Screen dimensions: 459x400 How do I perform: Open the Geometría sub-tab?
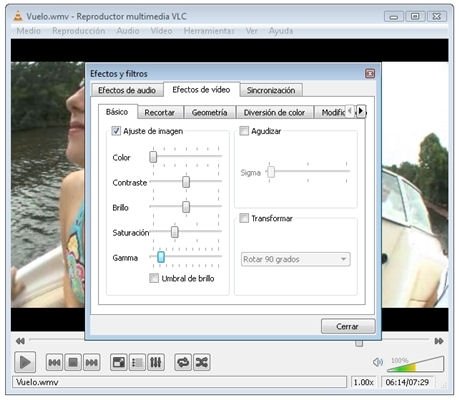pos(209,113)
